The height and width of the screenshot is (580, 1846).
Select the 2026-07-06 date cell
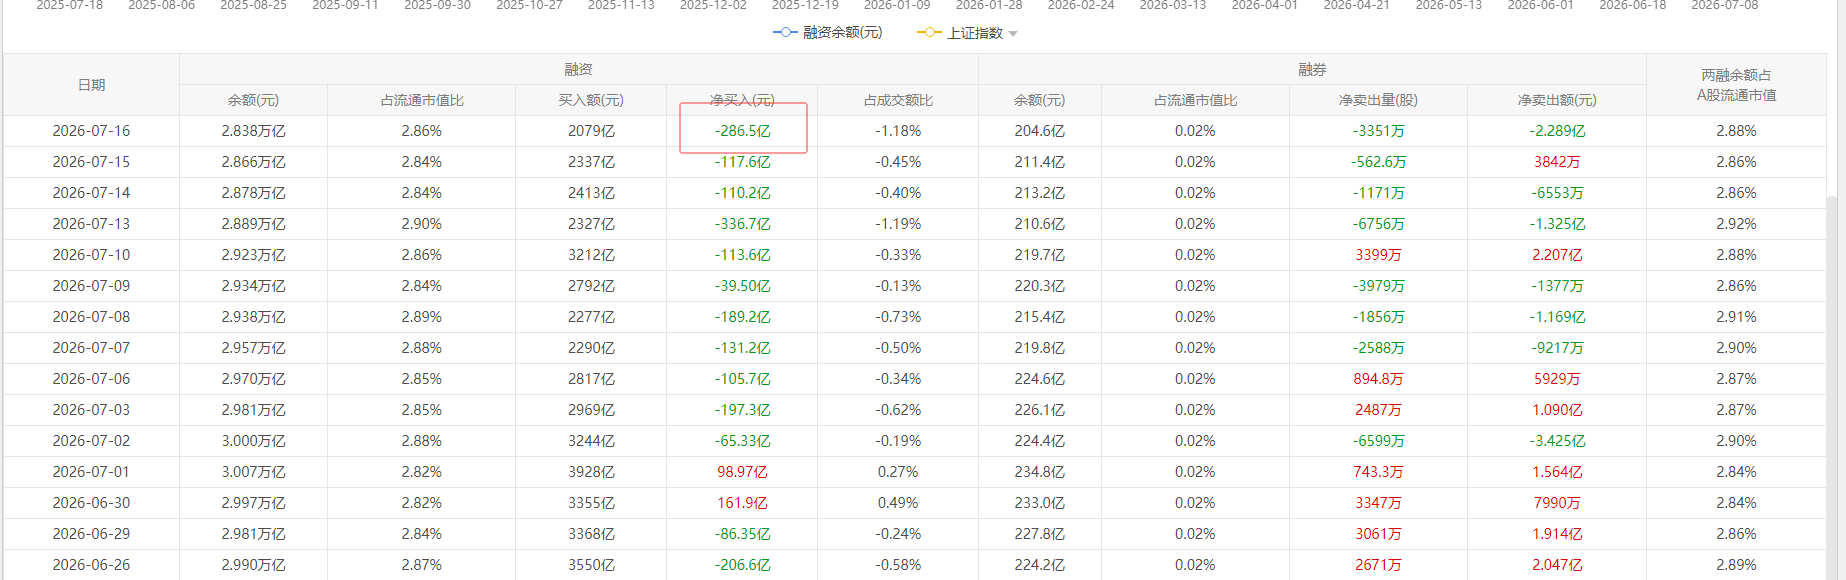(x=91, y=379)
